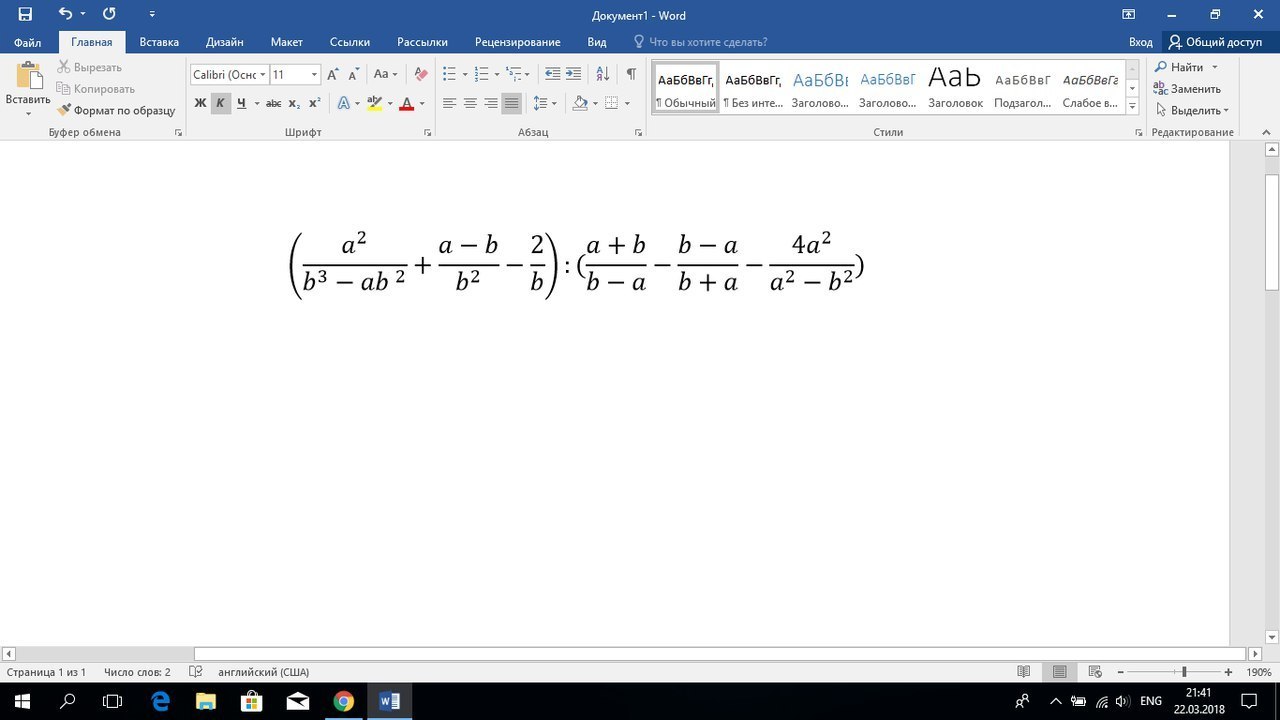Screen dimensions: 1280x720
Task: Save the document using the floppy disk icon
Action: 25,14
